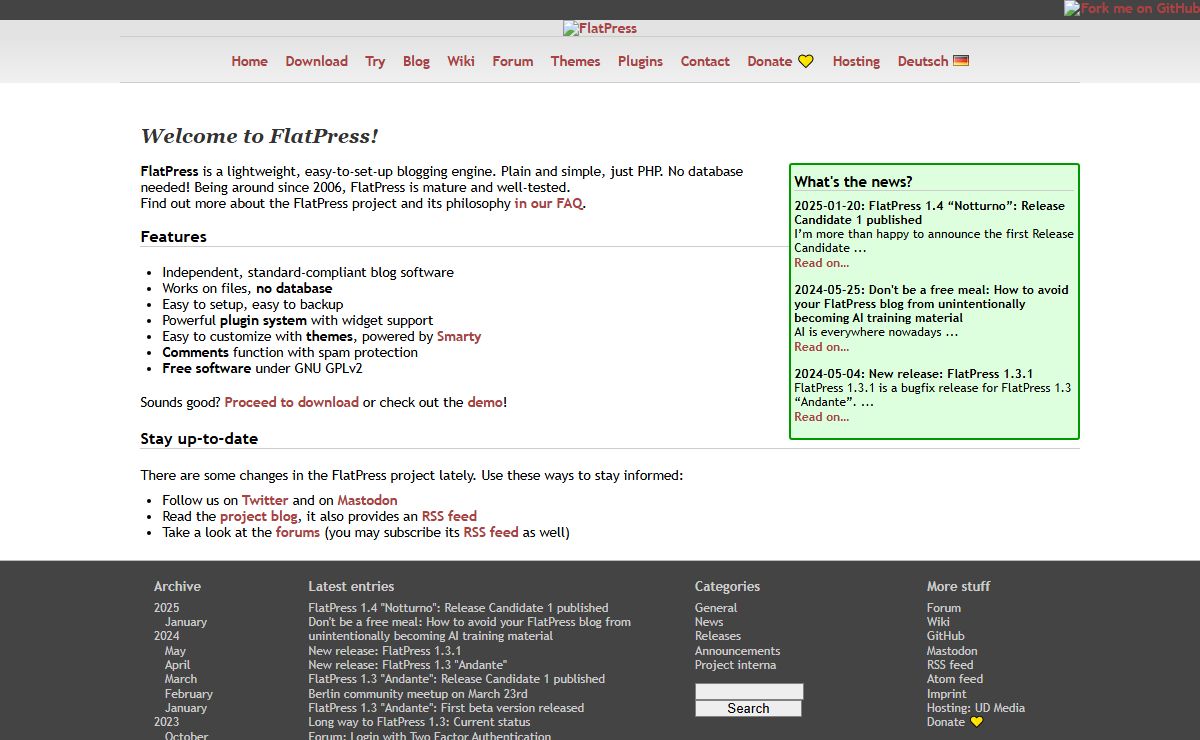Open RSS feed under More stuff
Image resolution: width=1200 pixels, height=740 pixels.
(x=950, y=665)
